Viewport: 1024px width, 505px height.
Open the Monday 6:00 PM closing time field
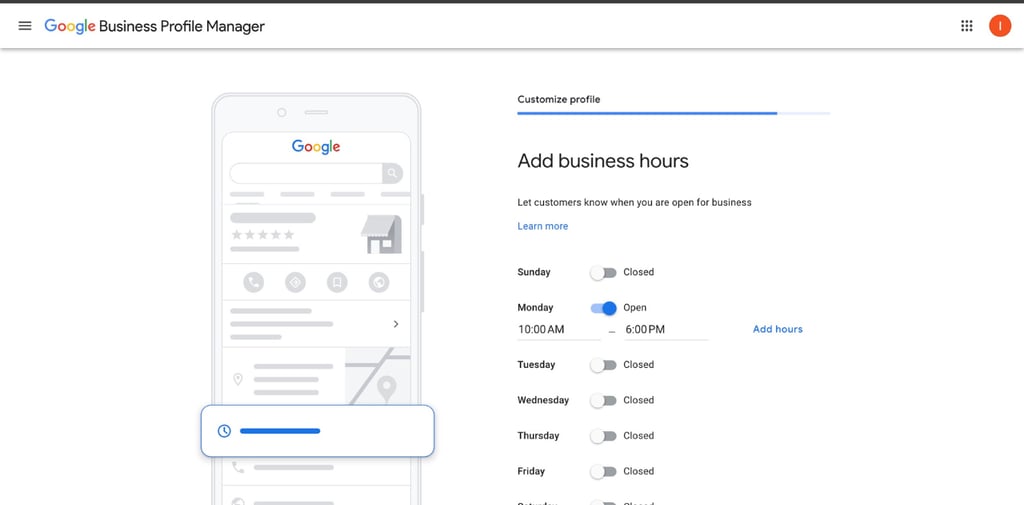666,330
